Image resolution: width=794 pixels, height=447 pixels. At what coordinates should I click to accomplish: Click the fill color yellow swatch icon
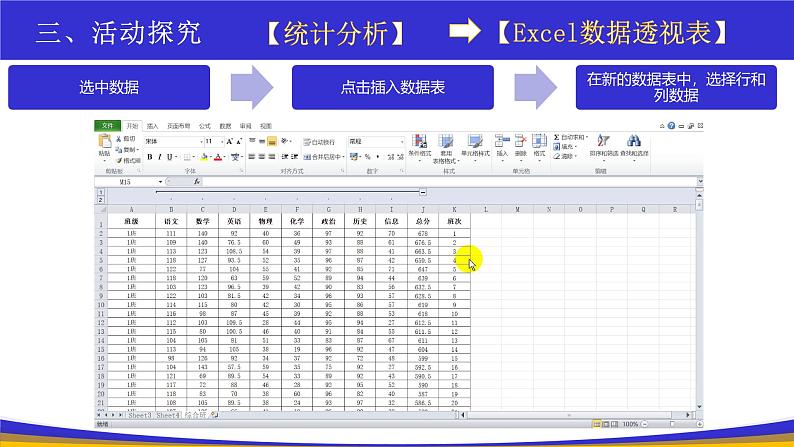(204, 157)
